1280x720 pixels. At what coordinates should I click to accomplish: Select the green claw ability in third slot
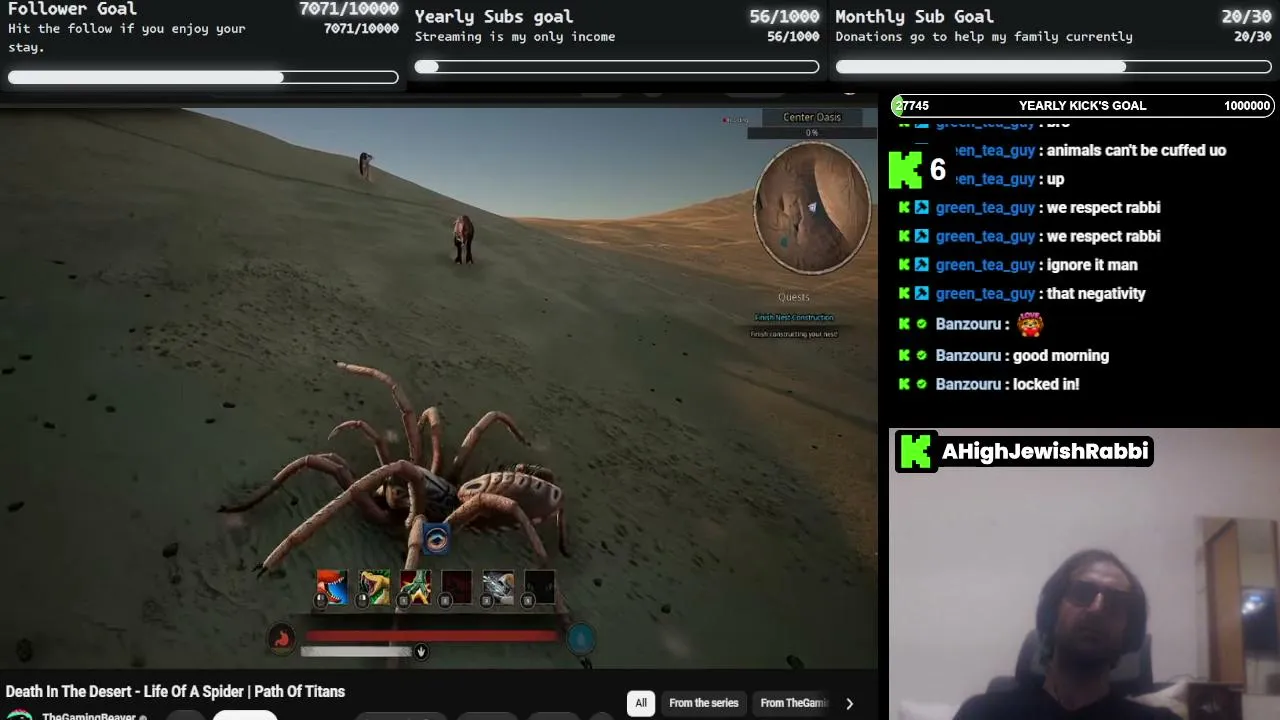tap(415, 588)
